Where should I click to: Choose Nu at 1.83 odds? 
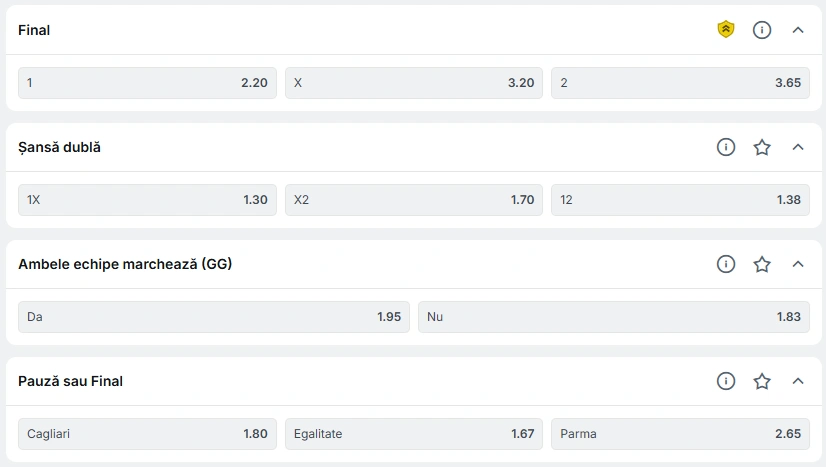coord(614,316)
